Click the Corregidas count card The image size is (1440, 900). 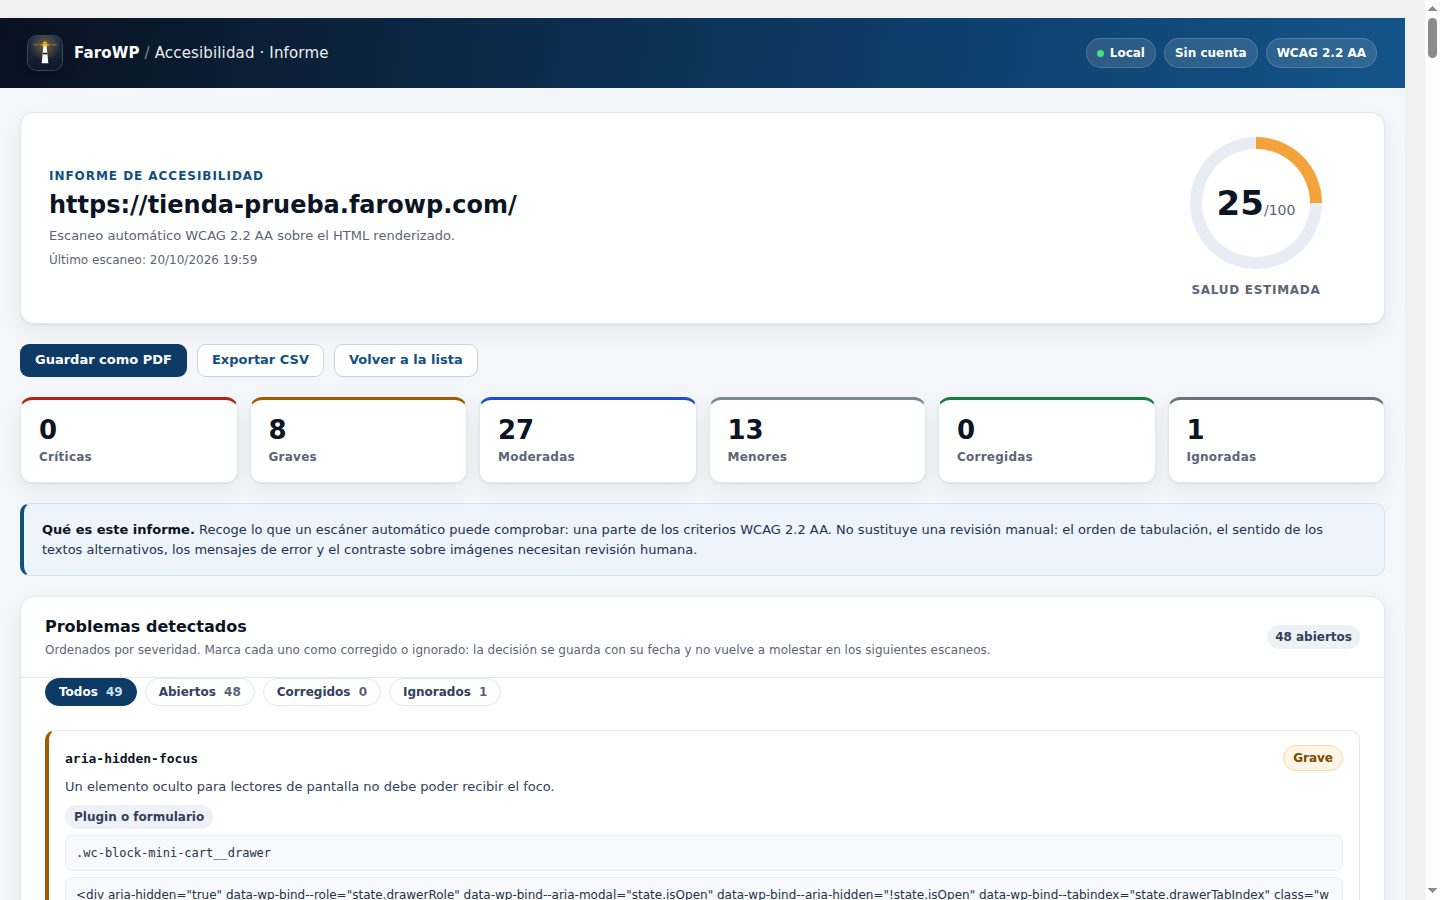point(1047,440)
